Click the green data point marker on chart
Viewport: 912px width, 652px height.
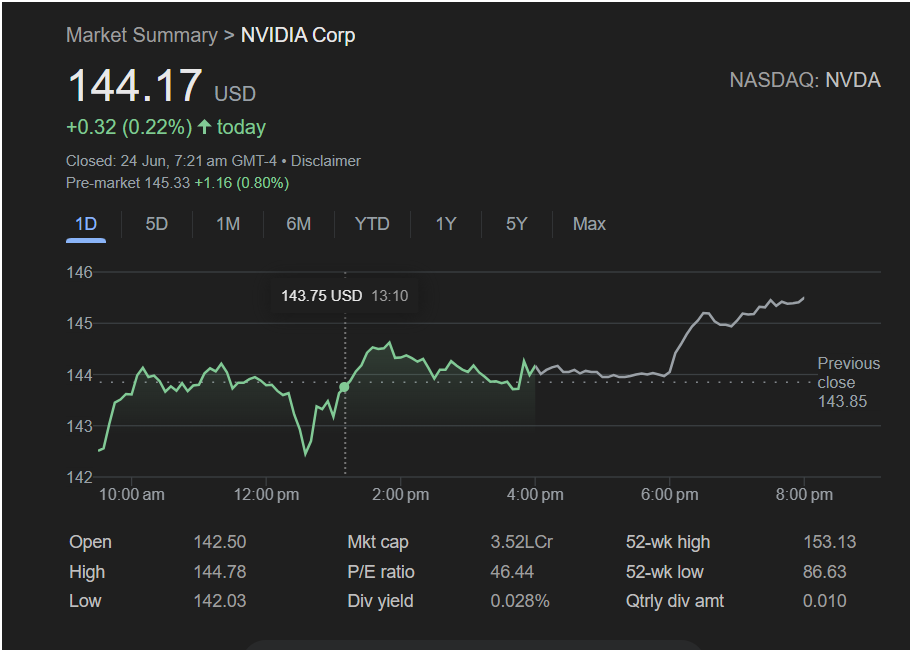click(x=344, y=387)
